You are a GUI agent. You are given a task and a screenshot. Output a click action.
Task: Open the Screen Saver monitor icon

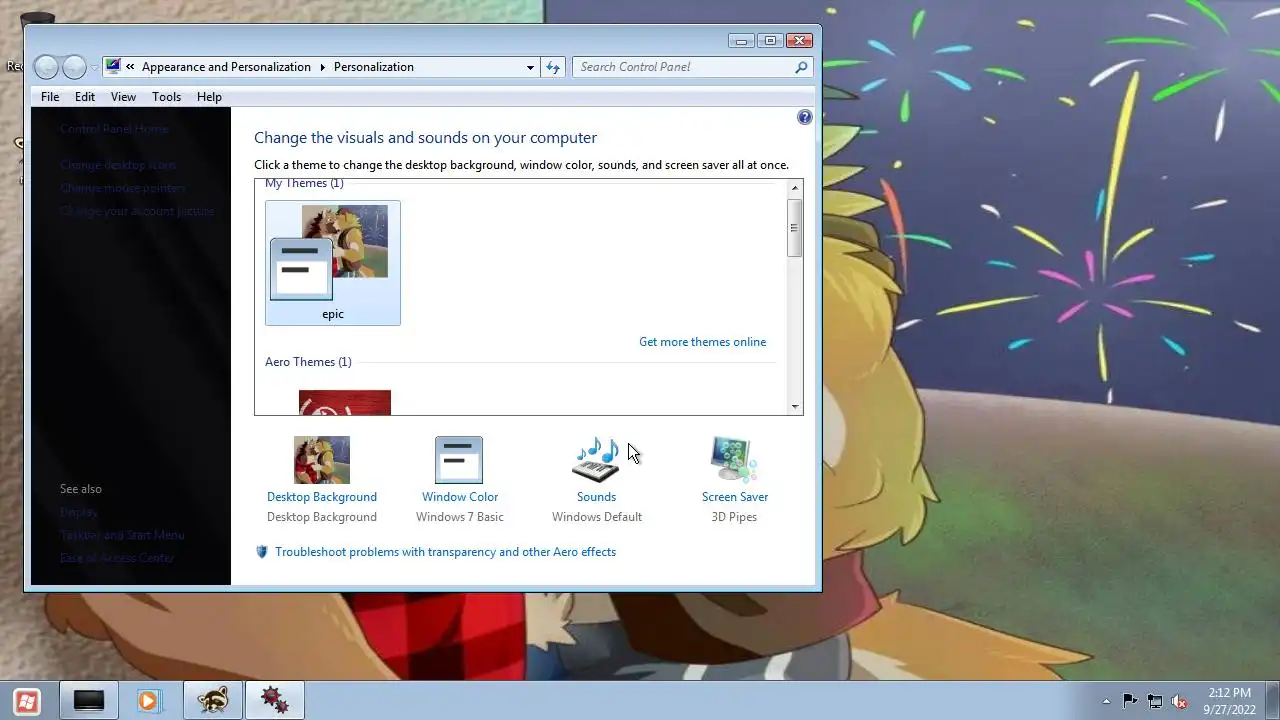pyautogui.click(x=734, y=460)
